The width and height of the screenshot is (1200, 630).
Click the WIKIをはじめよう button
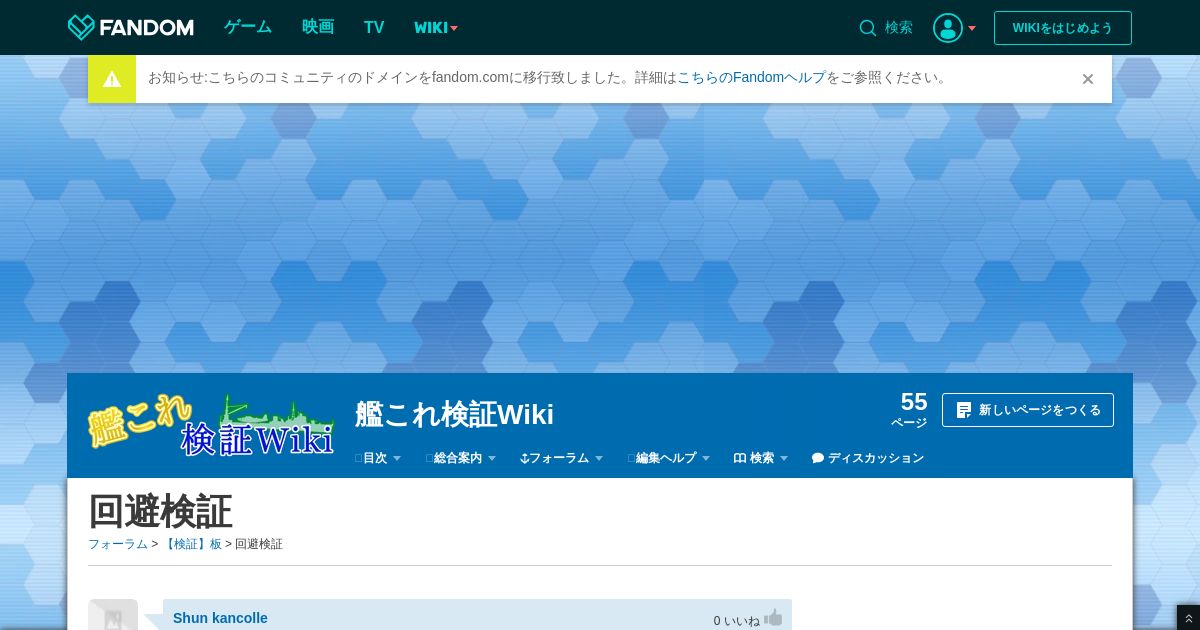[1063, 28]
